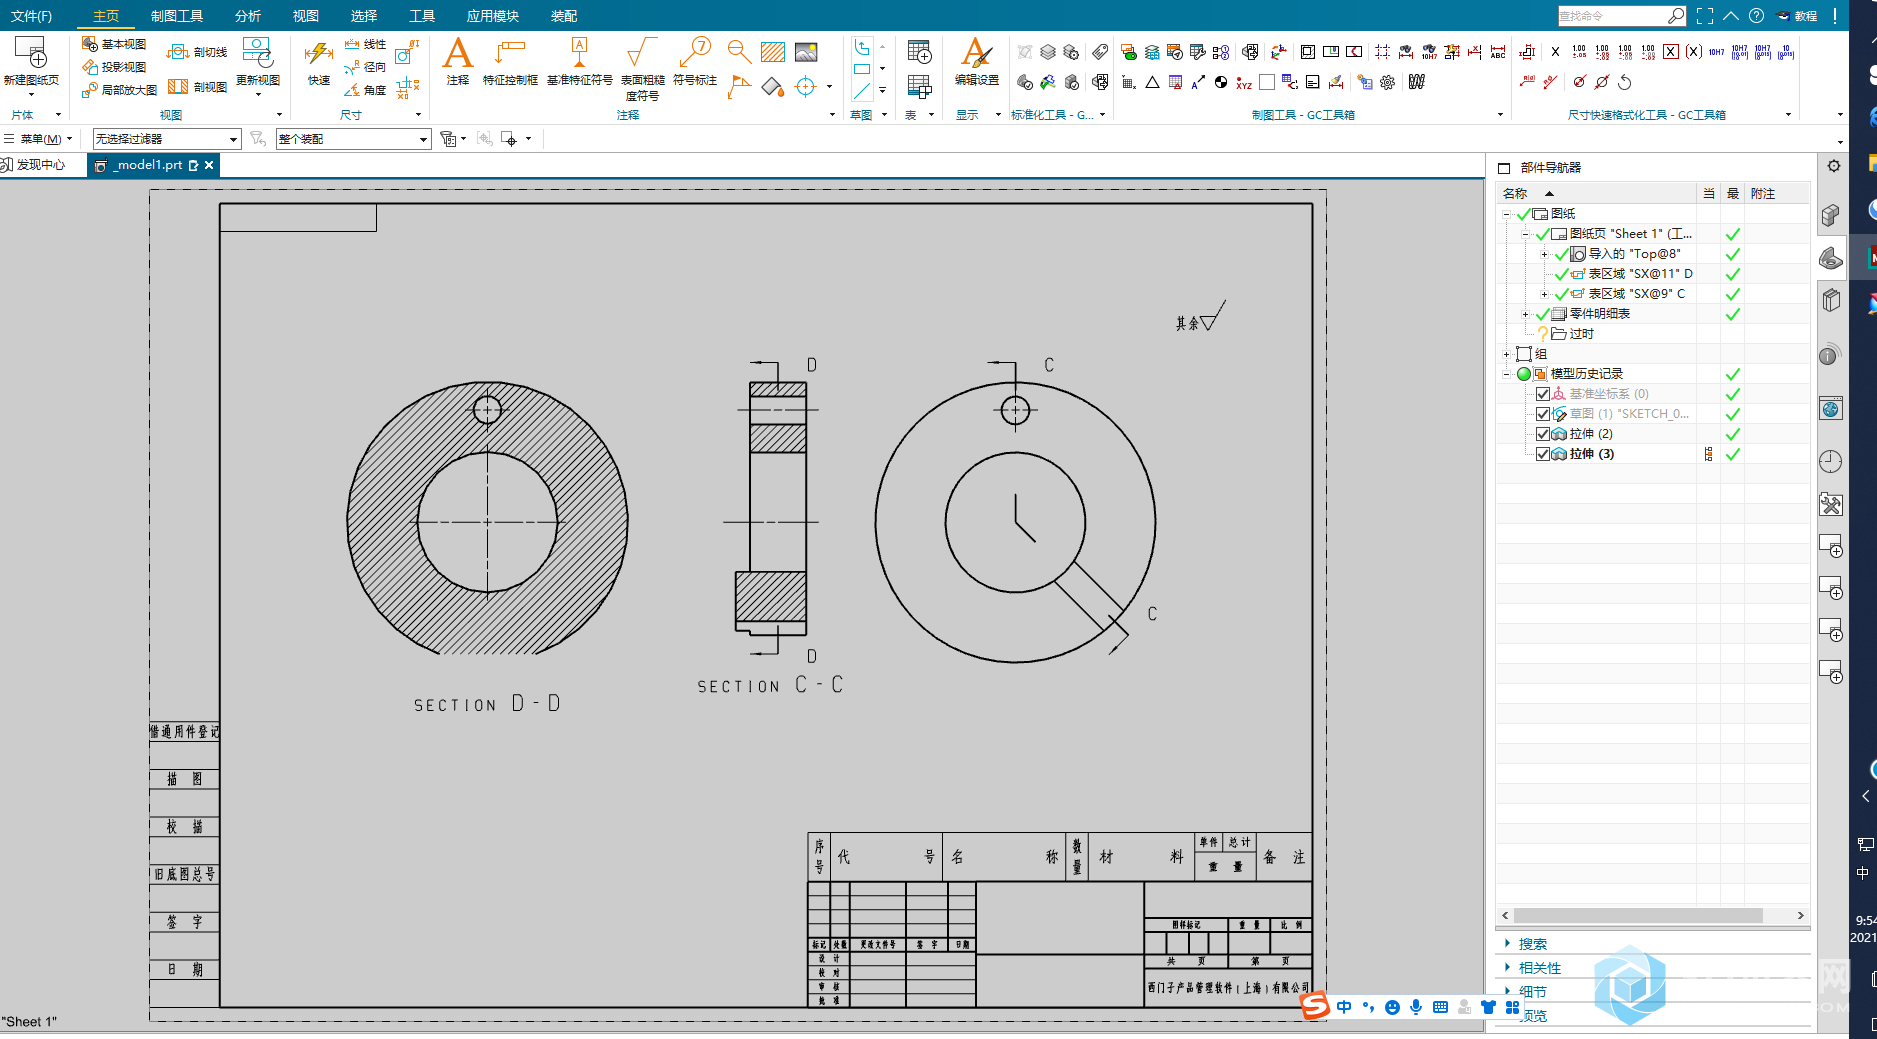Collapse the 图纸 tree node
1877x1039 pixels.
pyautogui.click(x=1506, y=214)
